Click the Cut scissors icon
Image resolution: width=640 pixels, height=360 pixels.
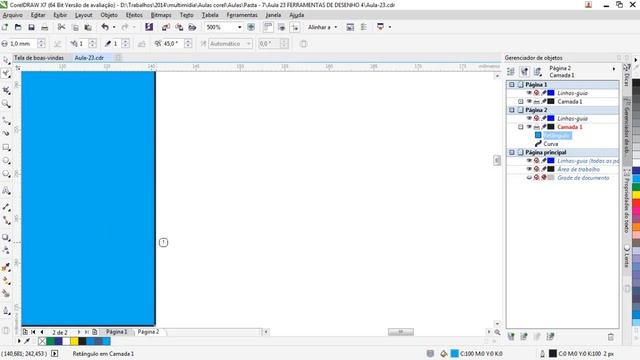coord(61,27)
